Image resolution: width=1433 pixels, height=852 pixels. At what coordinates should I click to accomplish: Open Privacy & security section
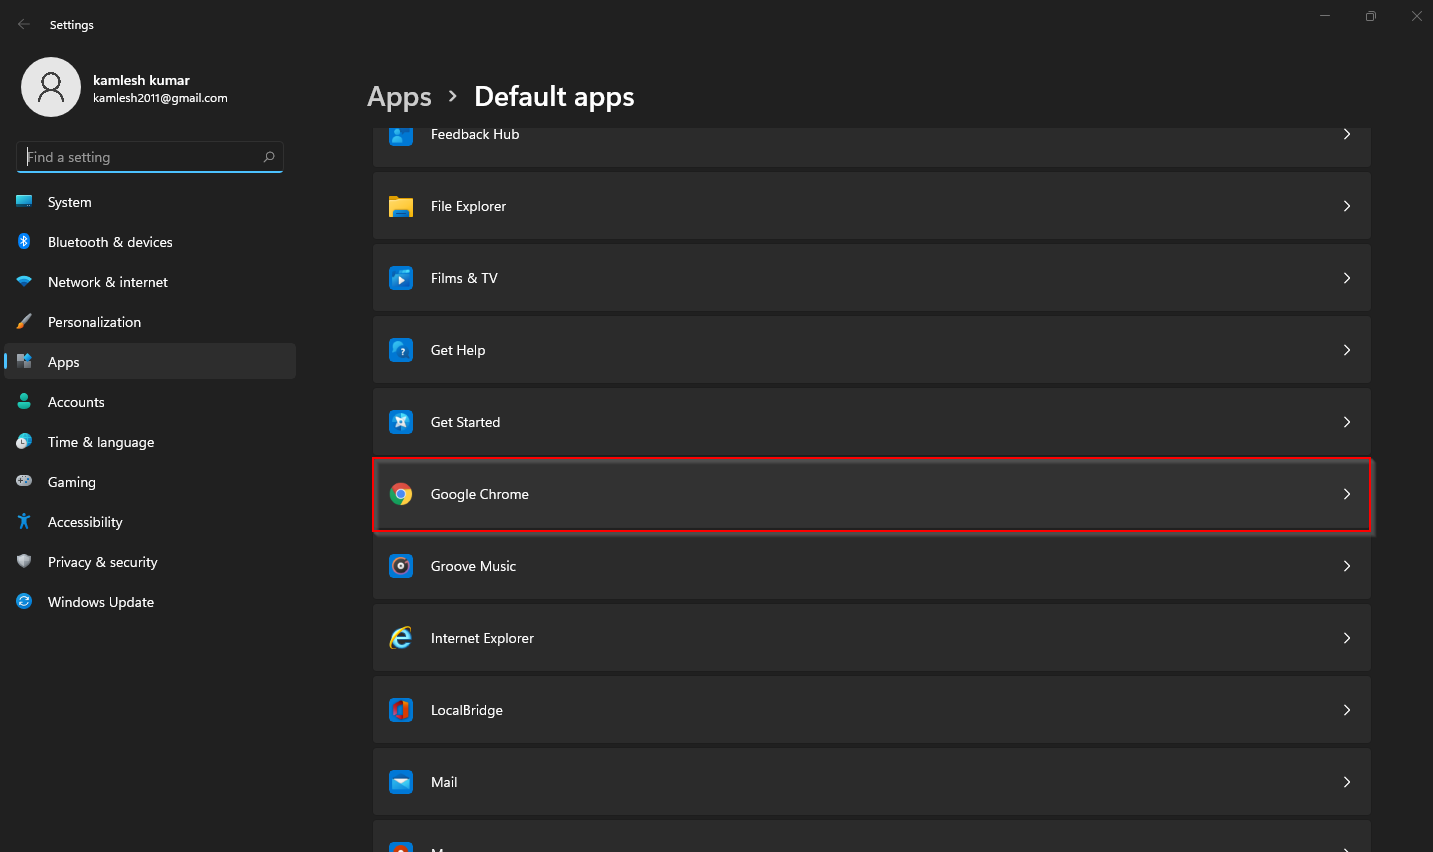coord(150,562)
